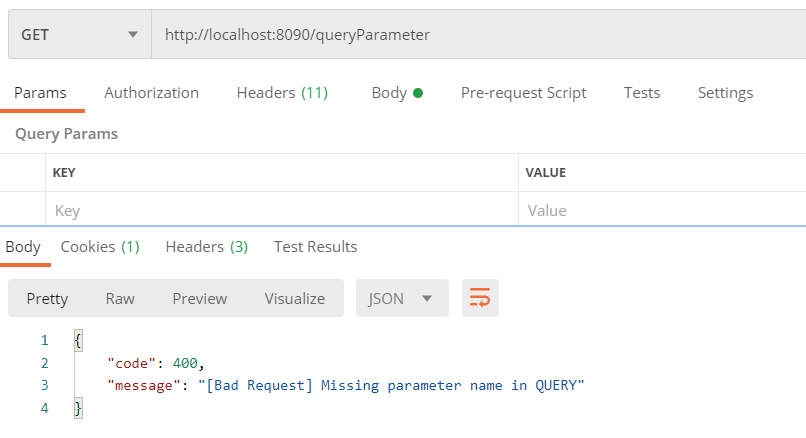The width and height of the screenshot is (806, 438).
Task: Click the Missing parameter message text
Action: pyautogui.click(x=391, y=386)
